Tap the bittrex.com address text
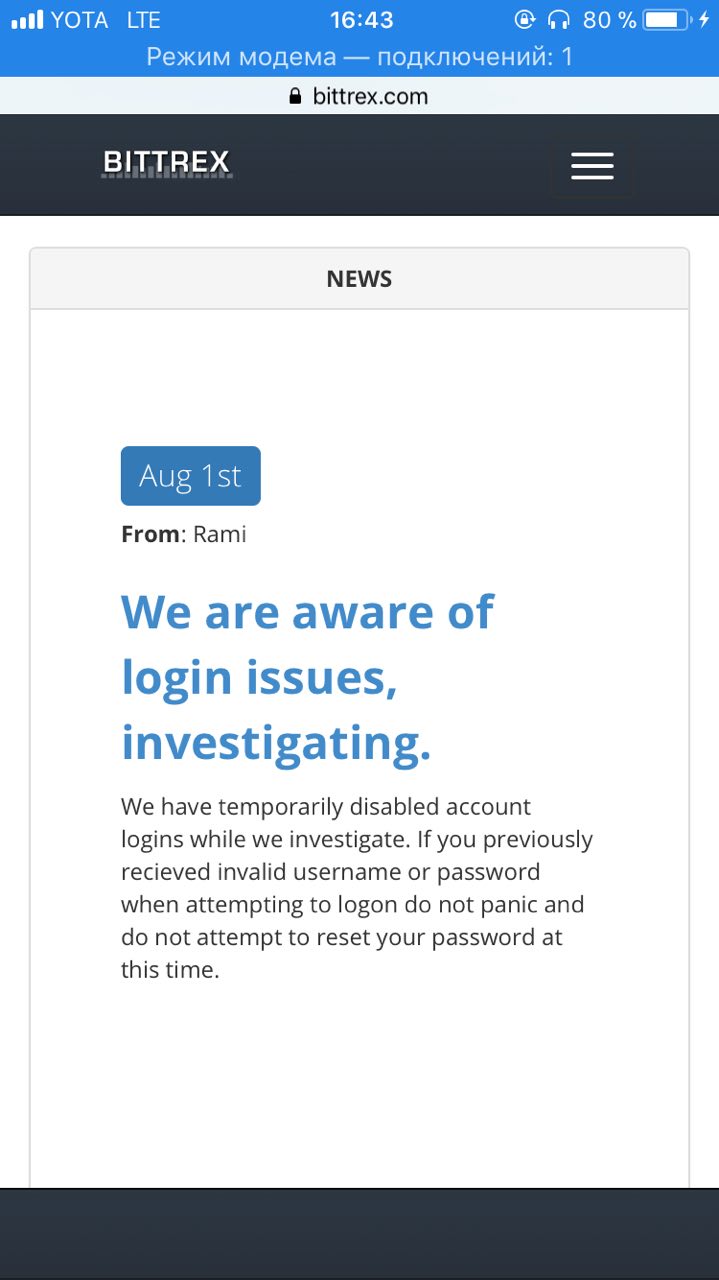719x1280 pixels. [x=370, y=97]
